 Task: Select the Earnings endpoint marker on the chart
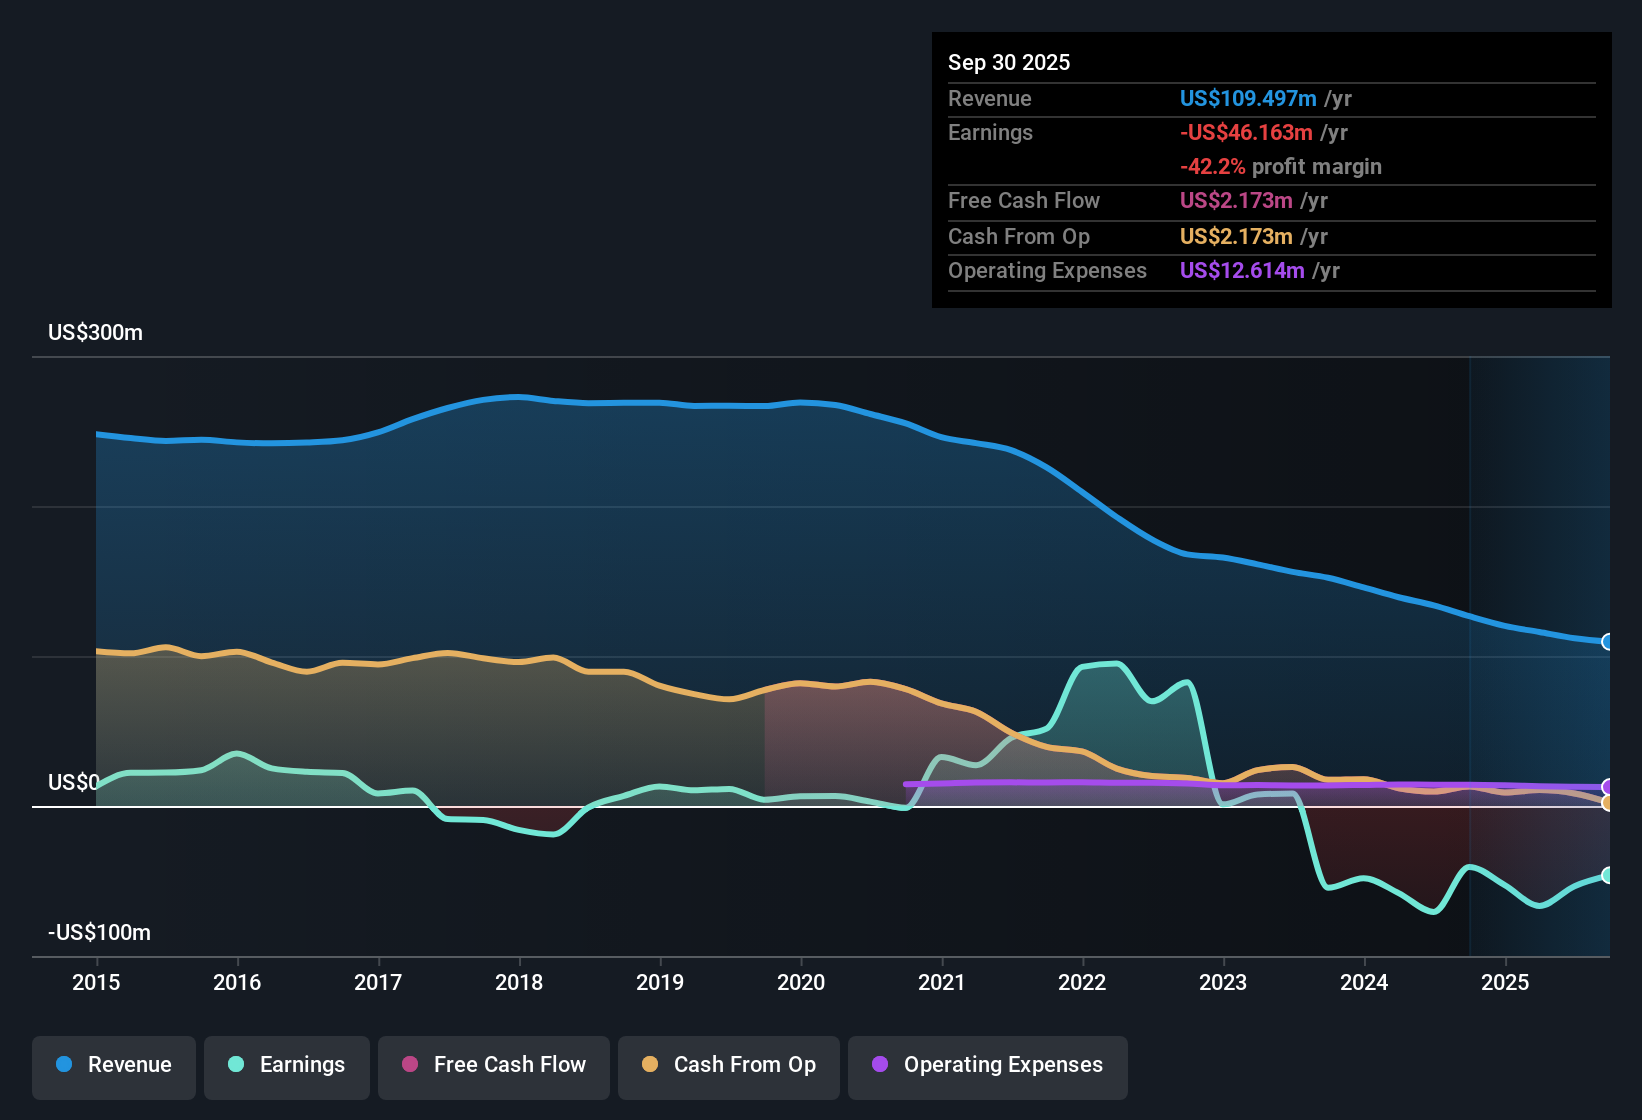1608,875
